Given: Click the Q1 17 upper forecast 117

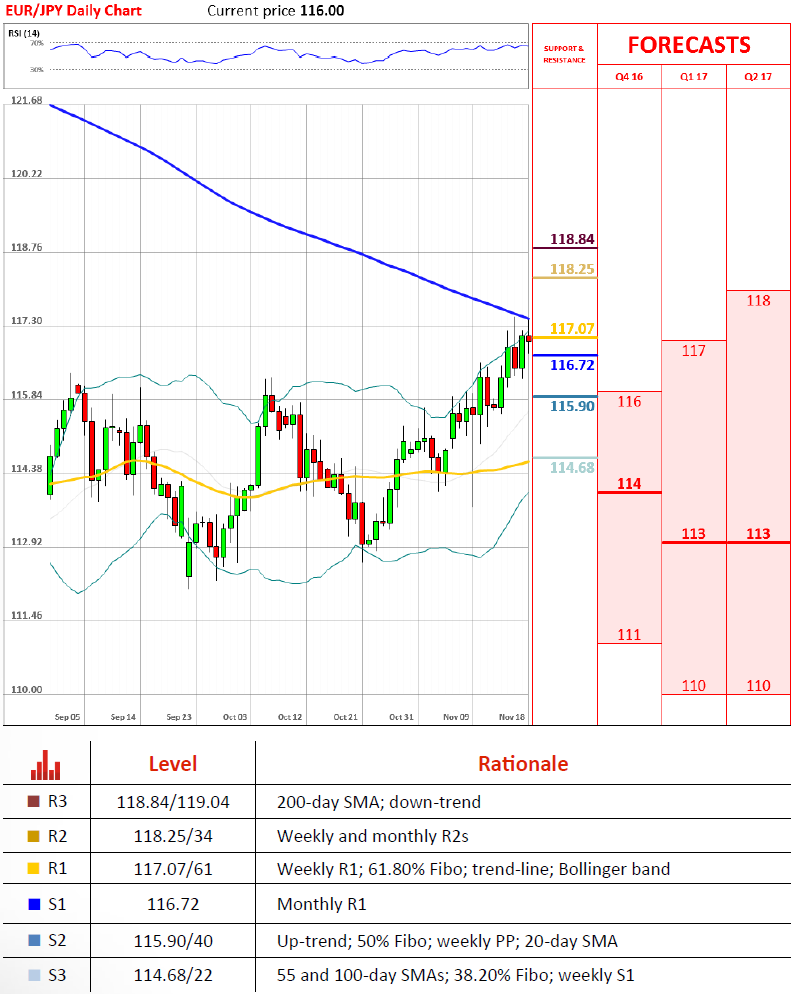Looking at the screenshot, I should pos(694,351).
